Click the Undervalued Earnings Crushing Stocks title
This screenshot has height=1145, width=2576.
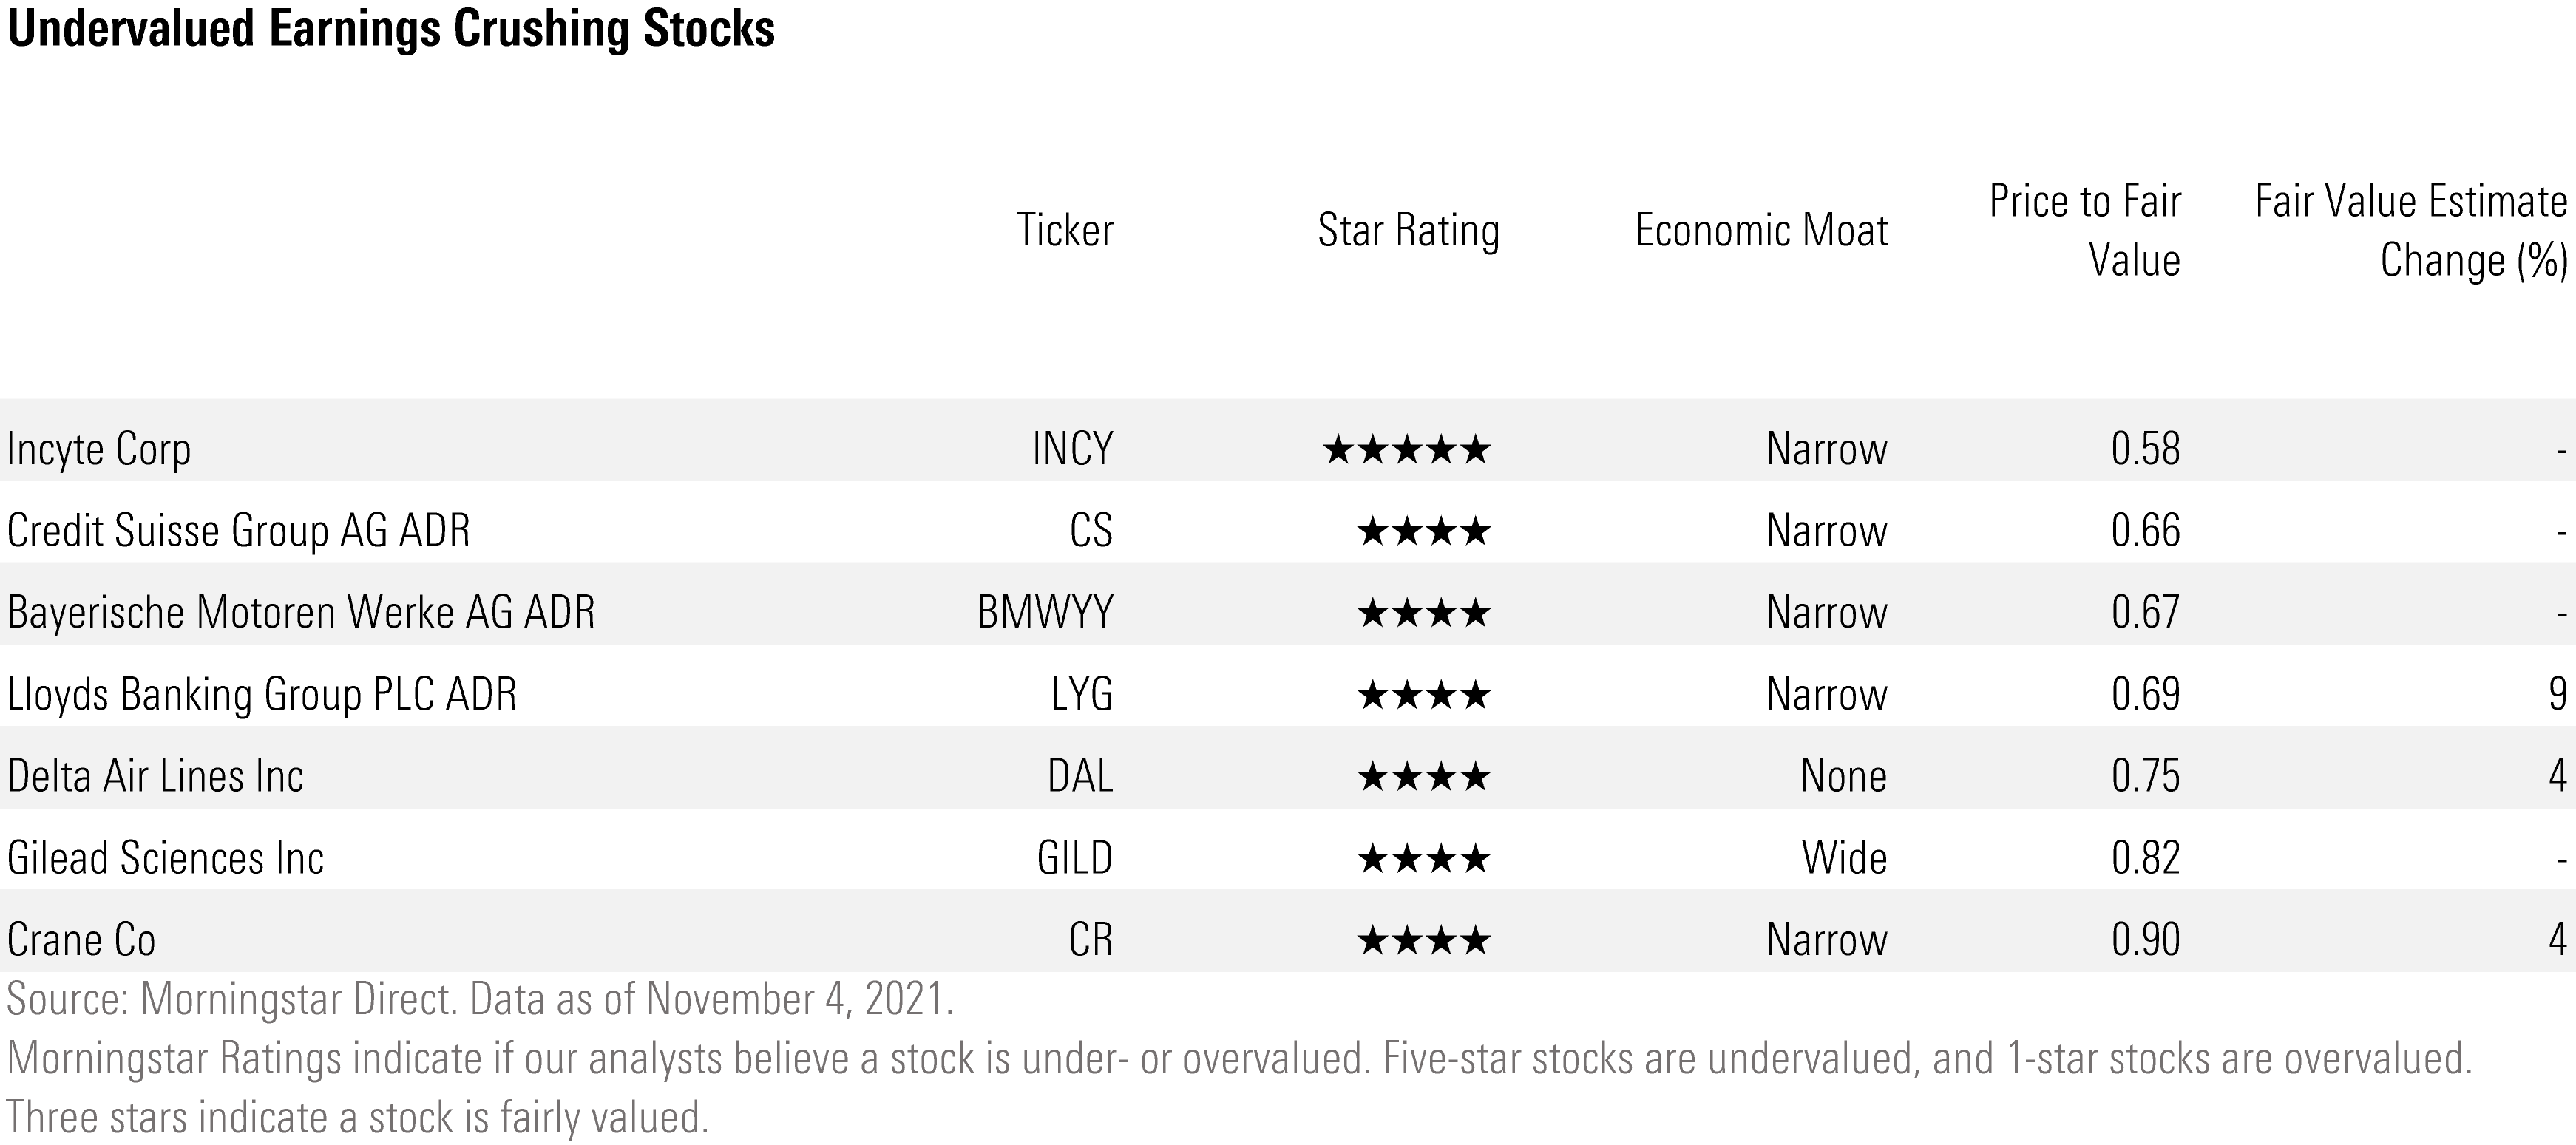pos(391,28)
